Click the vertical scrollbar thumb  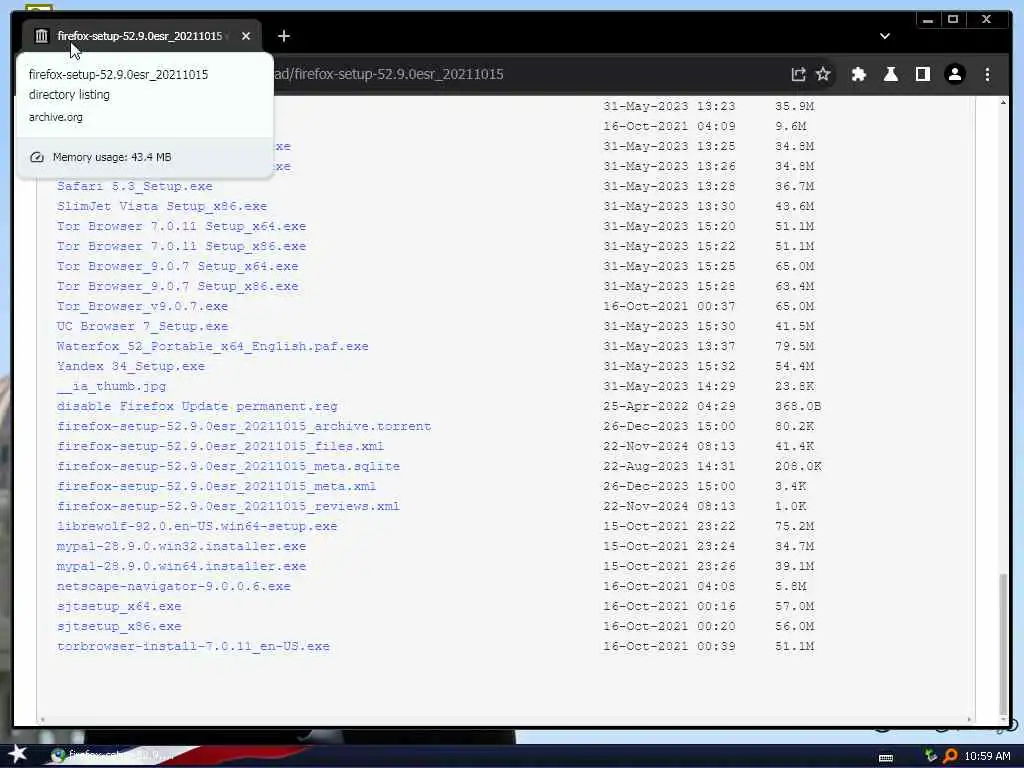click(x=1003, y=644)
